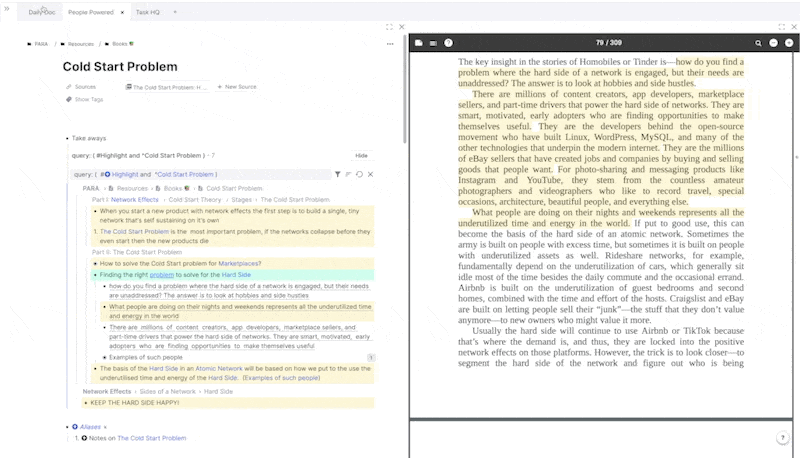Hide the query results
This screenshot has width=800, height=458.
[361, 156]
